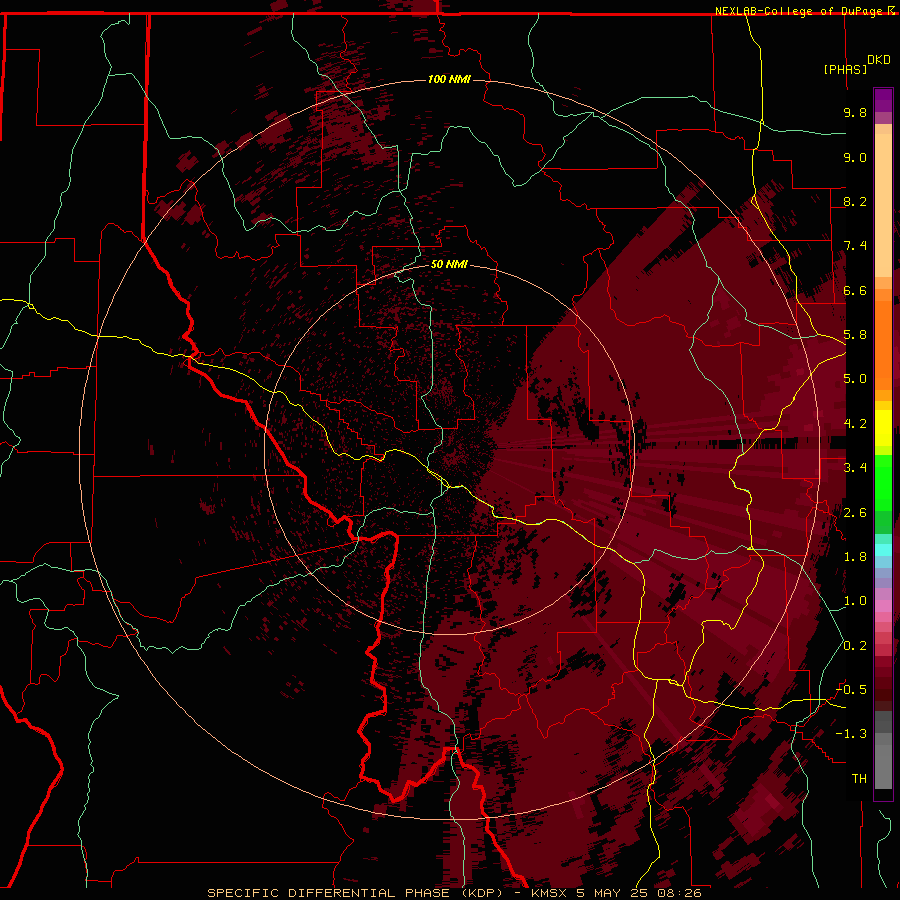
Task: Click the 5.0 scale value
Action: tap(855, 379)
